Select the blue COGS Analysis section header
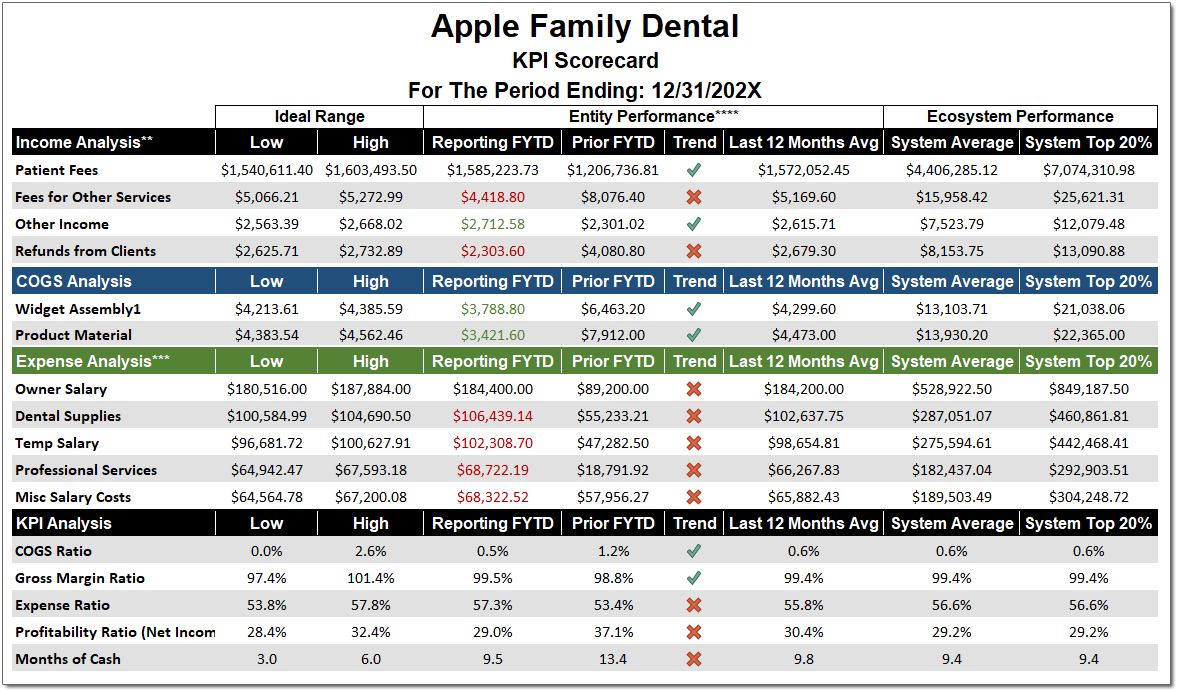This screenshot has height=691, width=1177. (74, 281)
